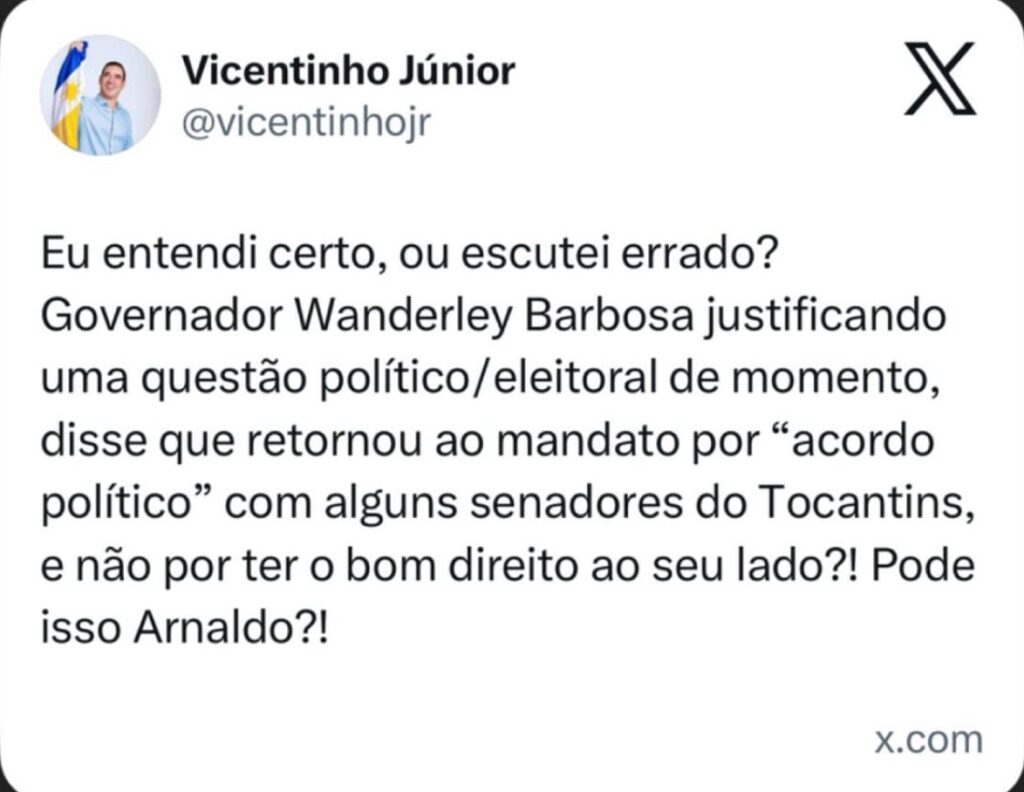Click the word "Governador" in the tweet

point(163,318)
